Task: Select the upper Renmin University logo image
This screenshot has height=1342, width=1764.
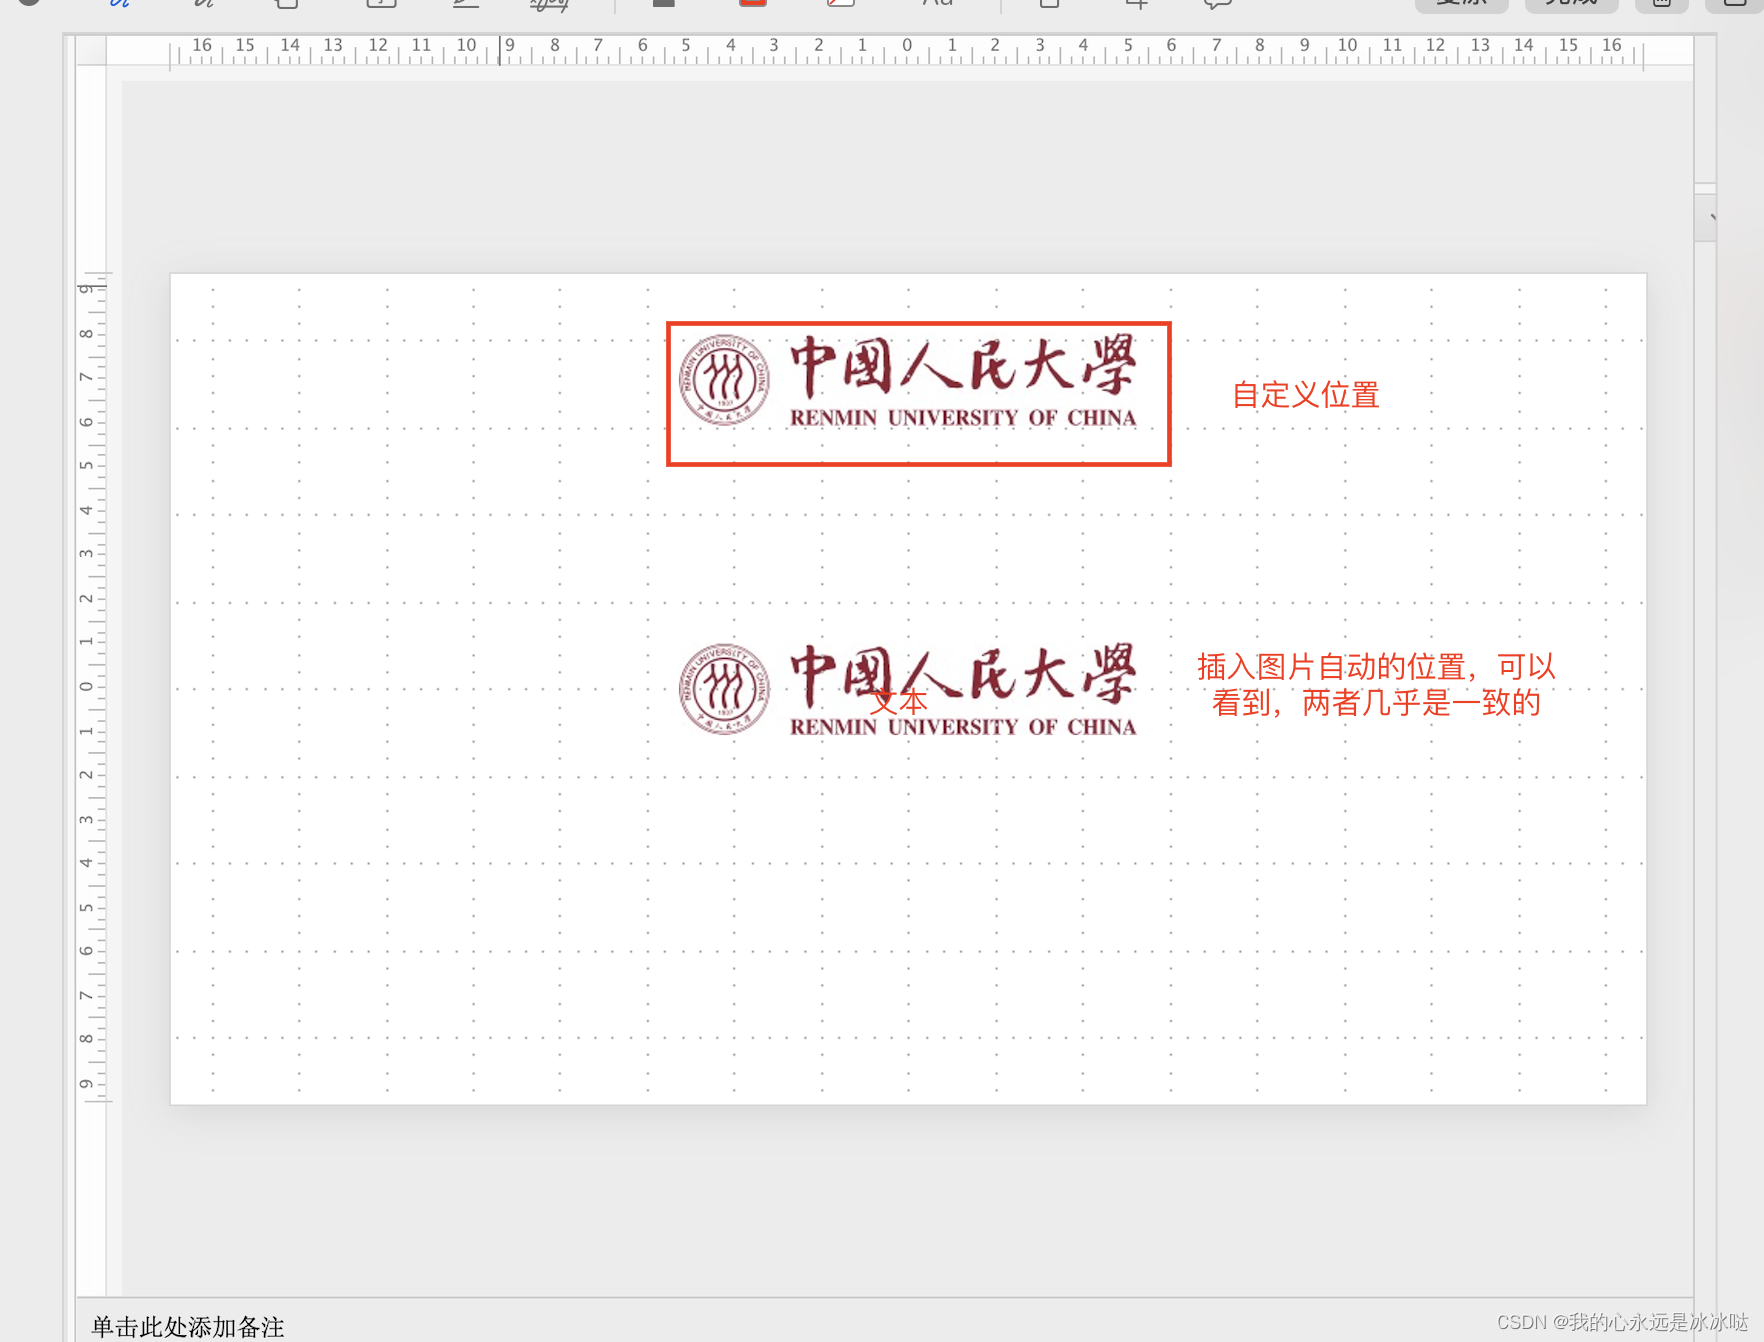Action: (x=908, y=381)
